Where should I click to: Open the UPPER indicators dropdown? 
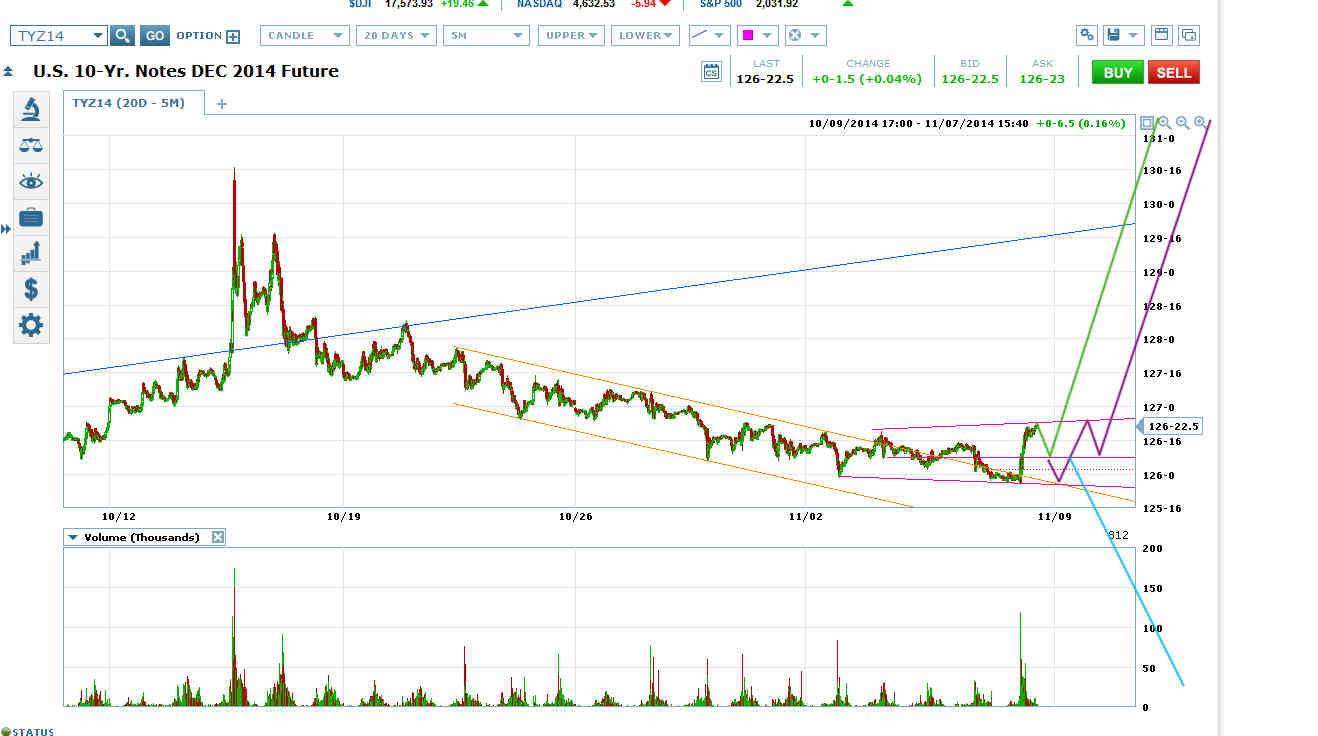tap(571, 35)
